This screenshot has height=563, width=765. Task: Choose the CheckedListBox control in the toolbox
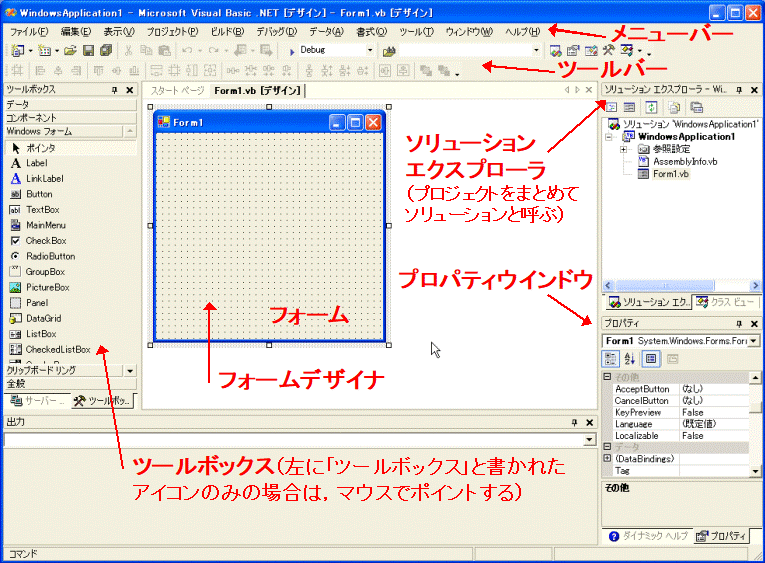coord(57,349)
